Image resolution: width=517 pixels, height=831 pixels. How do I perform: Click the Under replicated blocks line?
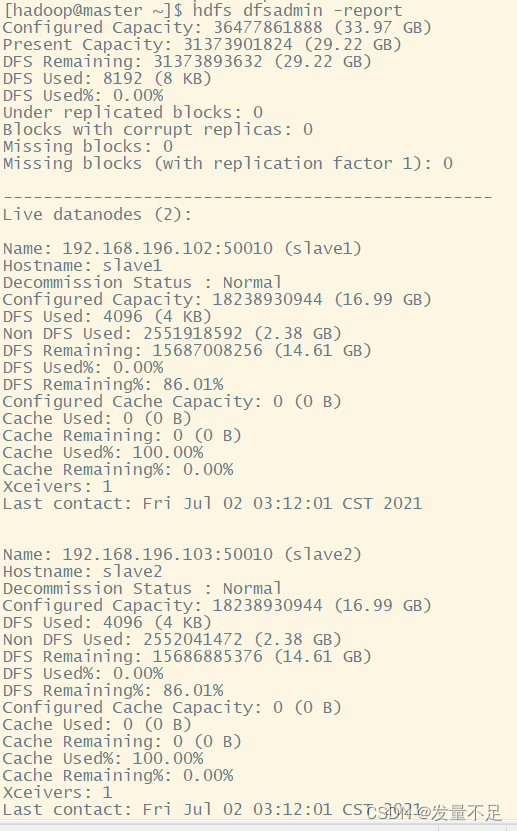(x=132, y=112)
